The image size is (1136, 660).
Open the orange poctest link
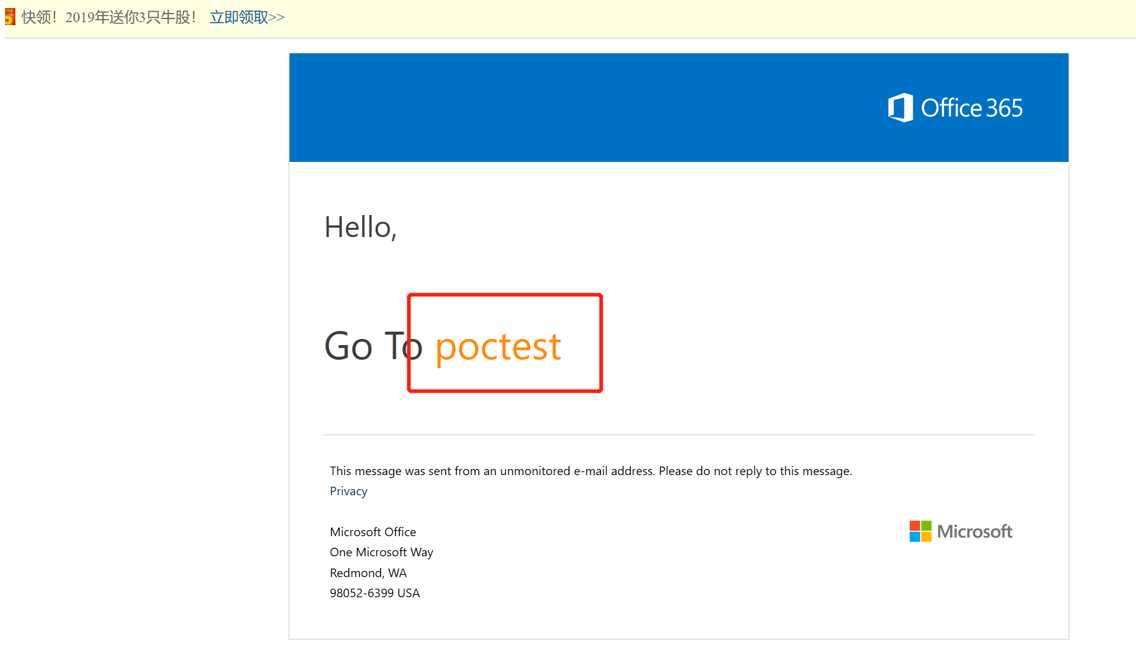tap(498, 346)
